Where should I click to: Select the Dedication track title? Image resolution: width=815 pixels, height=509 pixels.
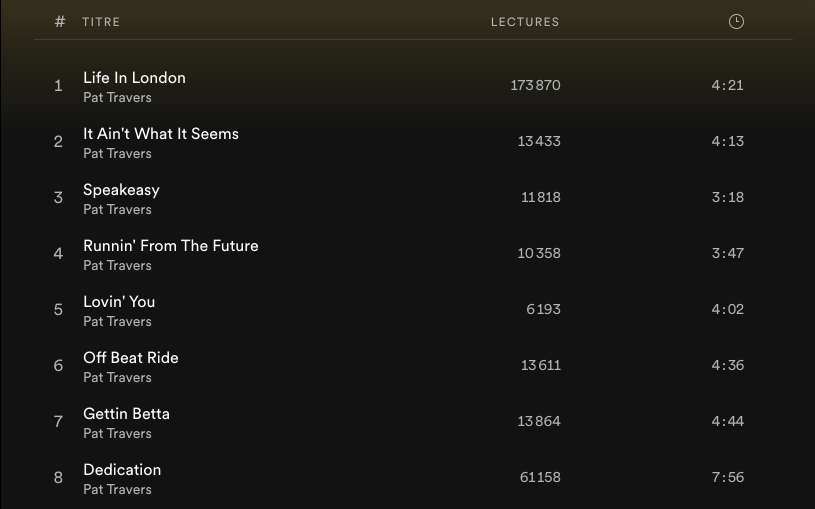click(x=122, y=470)
